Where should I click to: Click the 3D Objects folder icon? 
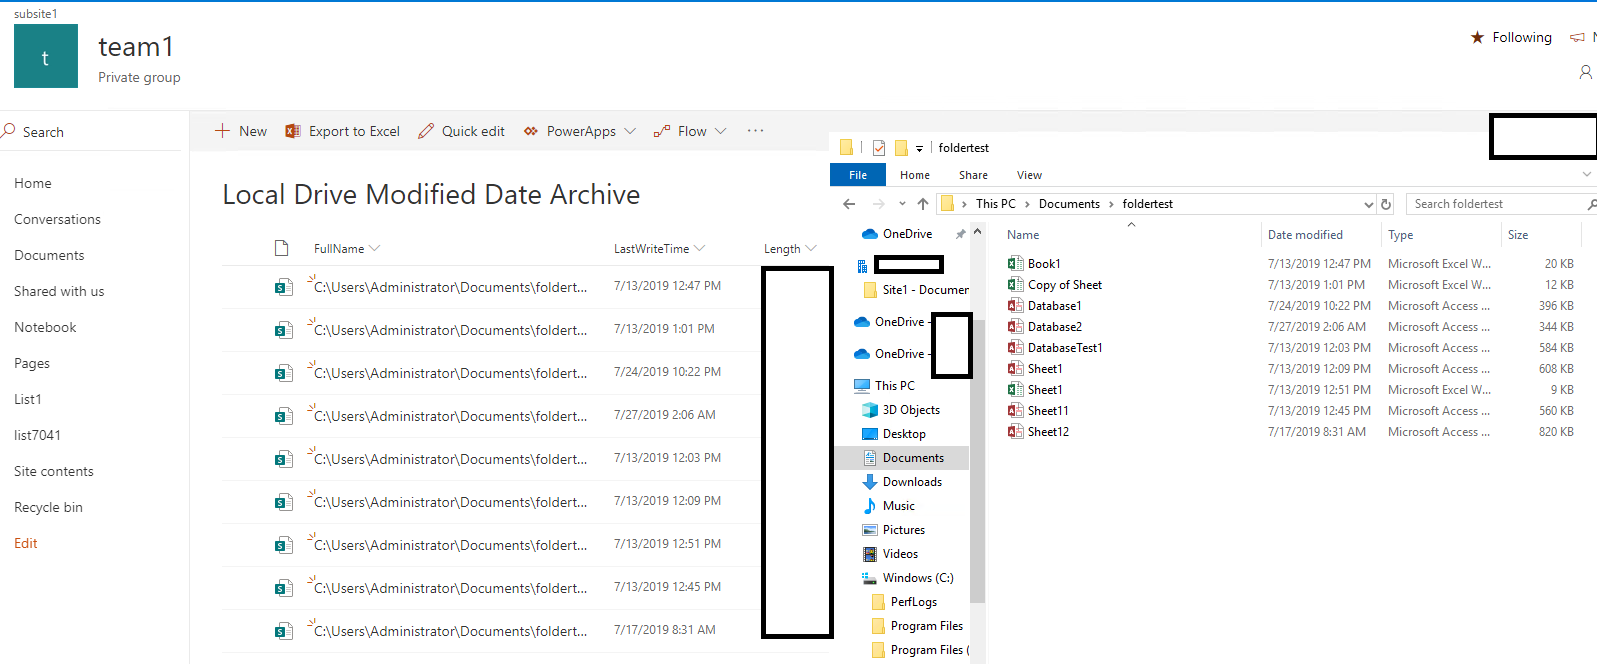coord(870,410)
